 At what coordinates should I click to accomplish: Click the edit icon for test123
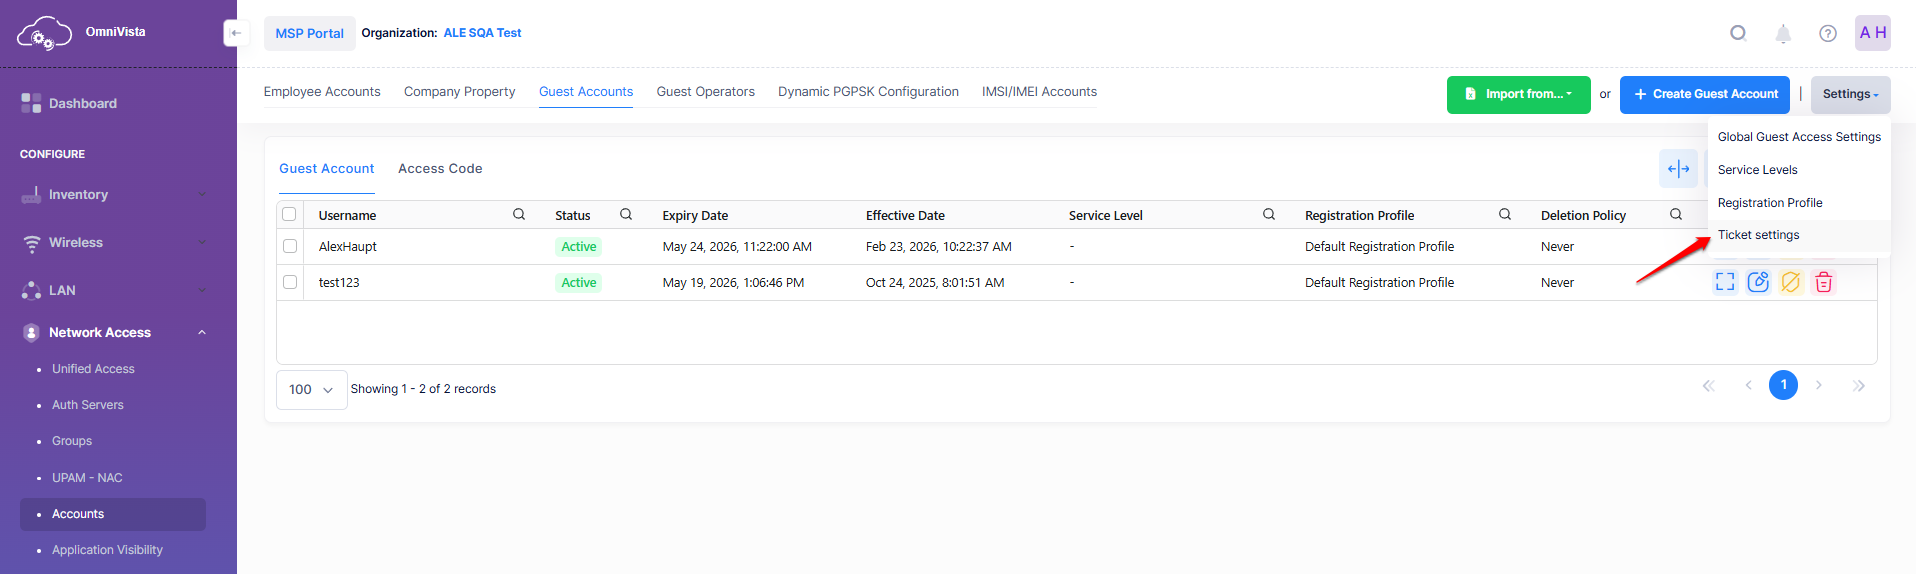click(x=1758, y=282)
